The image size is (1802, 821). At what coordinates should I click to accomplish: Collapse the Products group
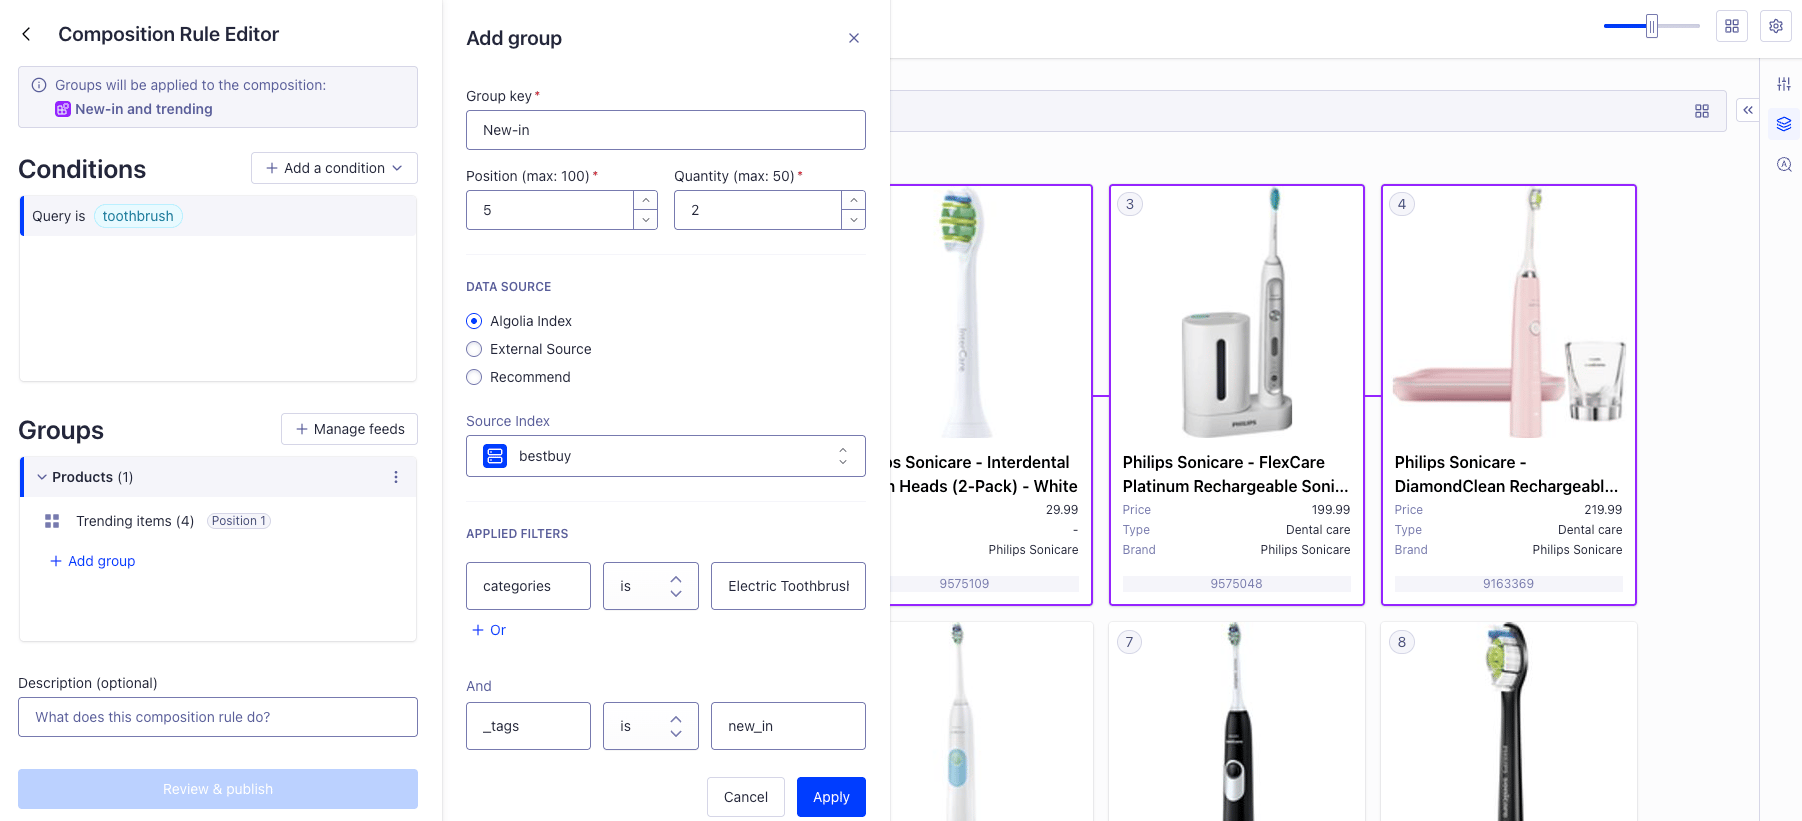pyautogui.click(x=42, y=477)
